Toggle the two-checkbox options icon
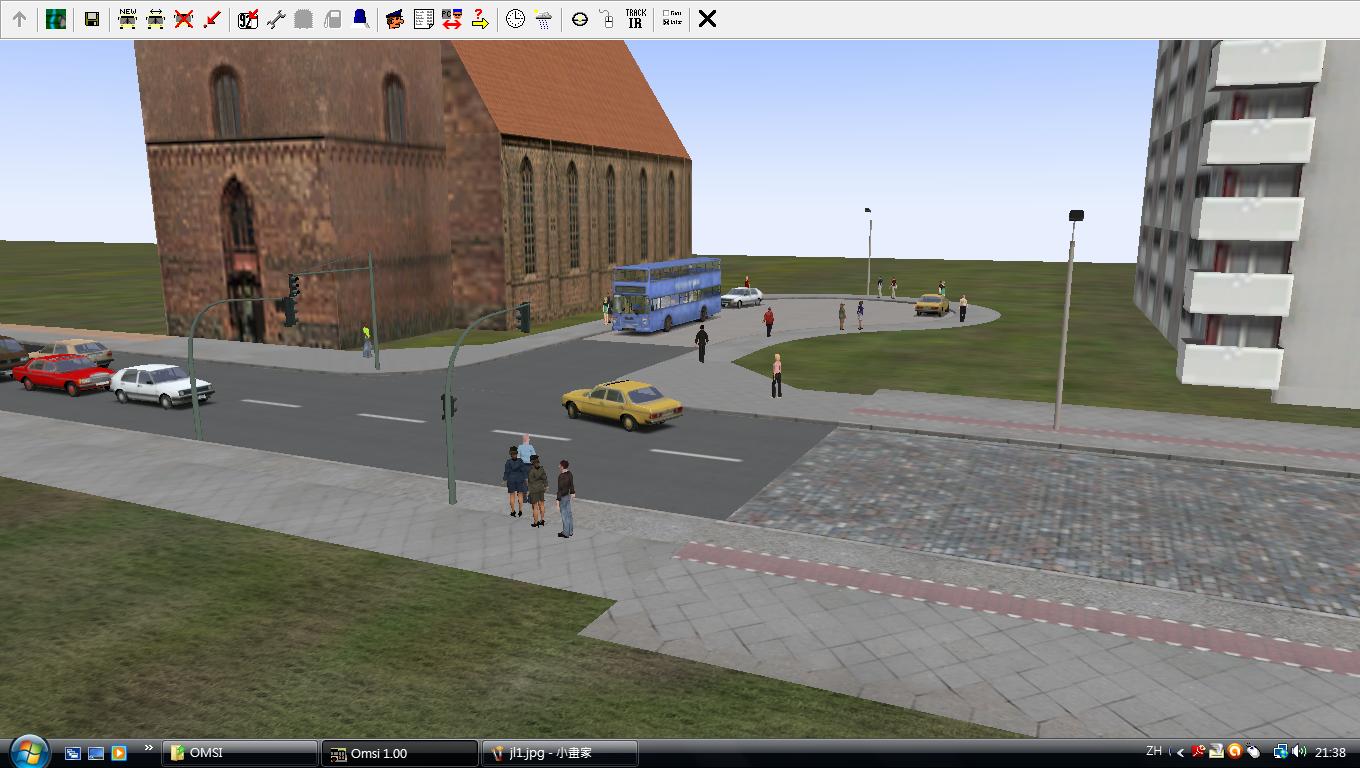Viewport: 1360px width, 768px height. coord(672,19)
